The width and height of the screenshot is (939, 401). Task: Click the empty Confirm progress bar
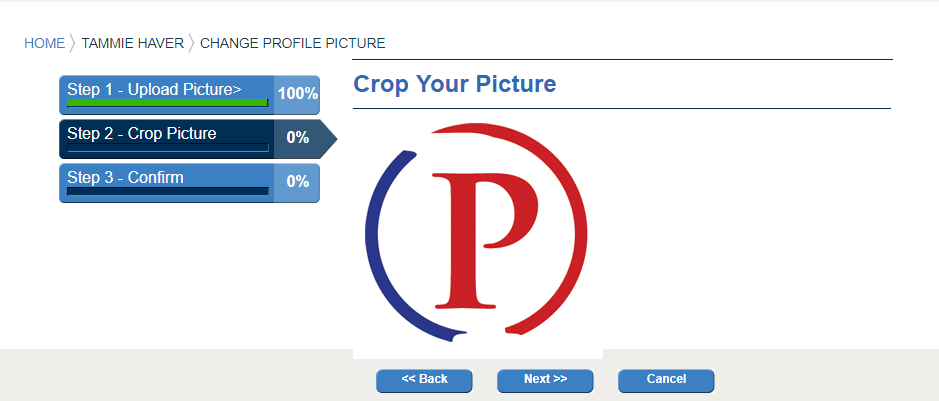point(167,191)
